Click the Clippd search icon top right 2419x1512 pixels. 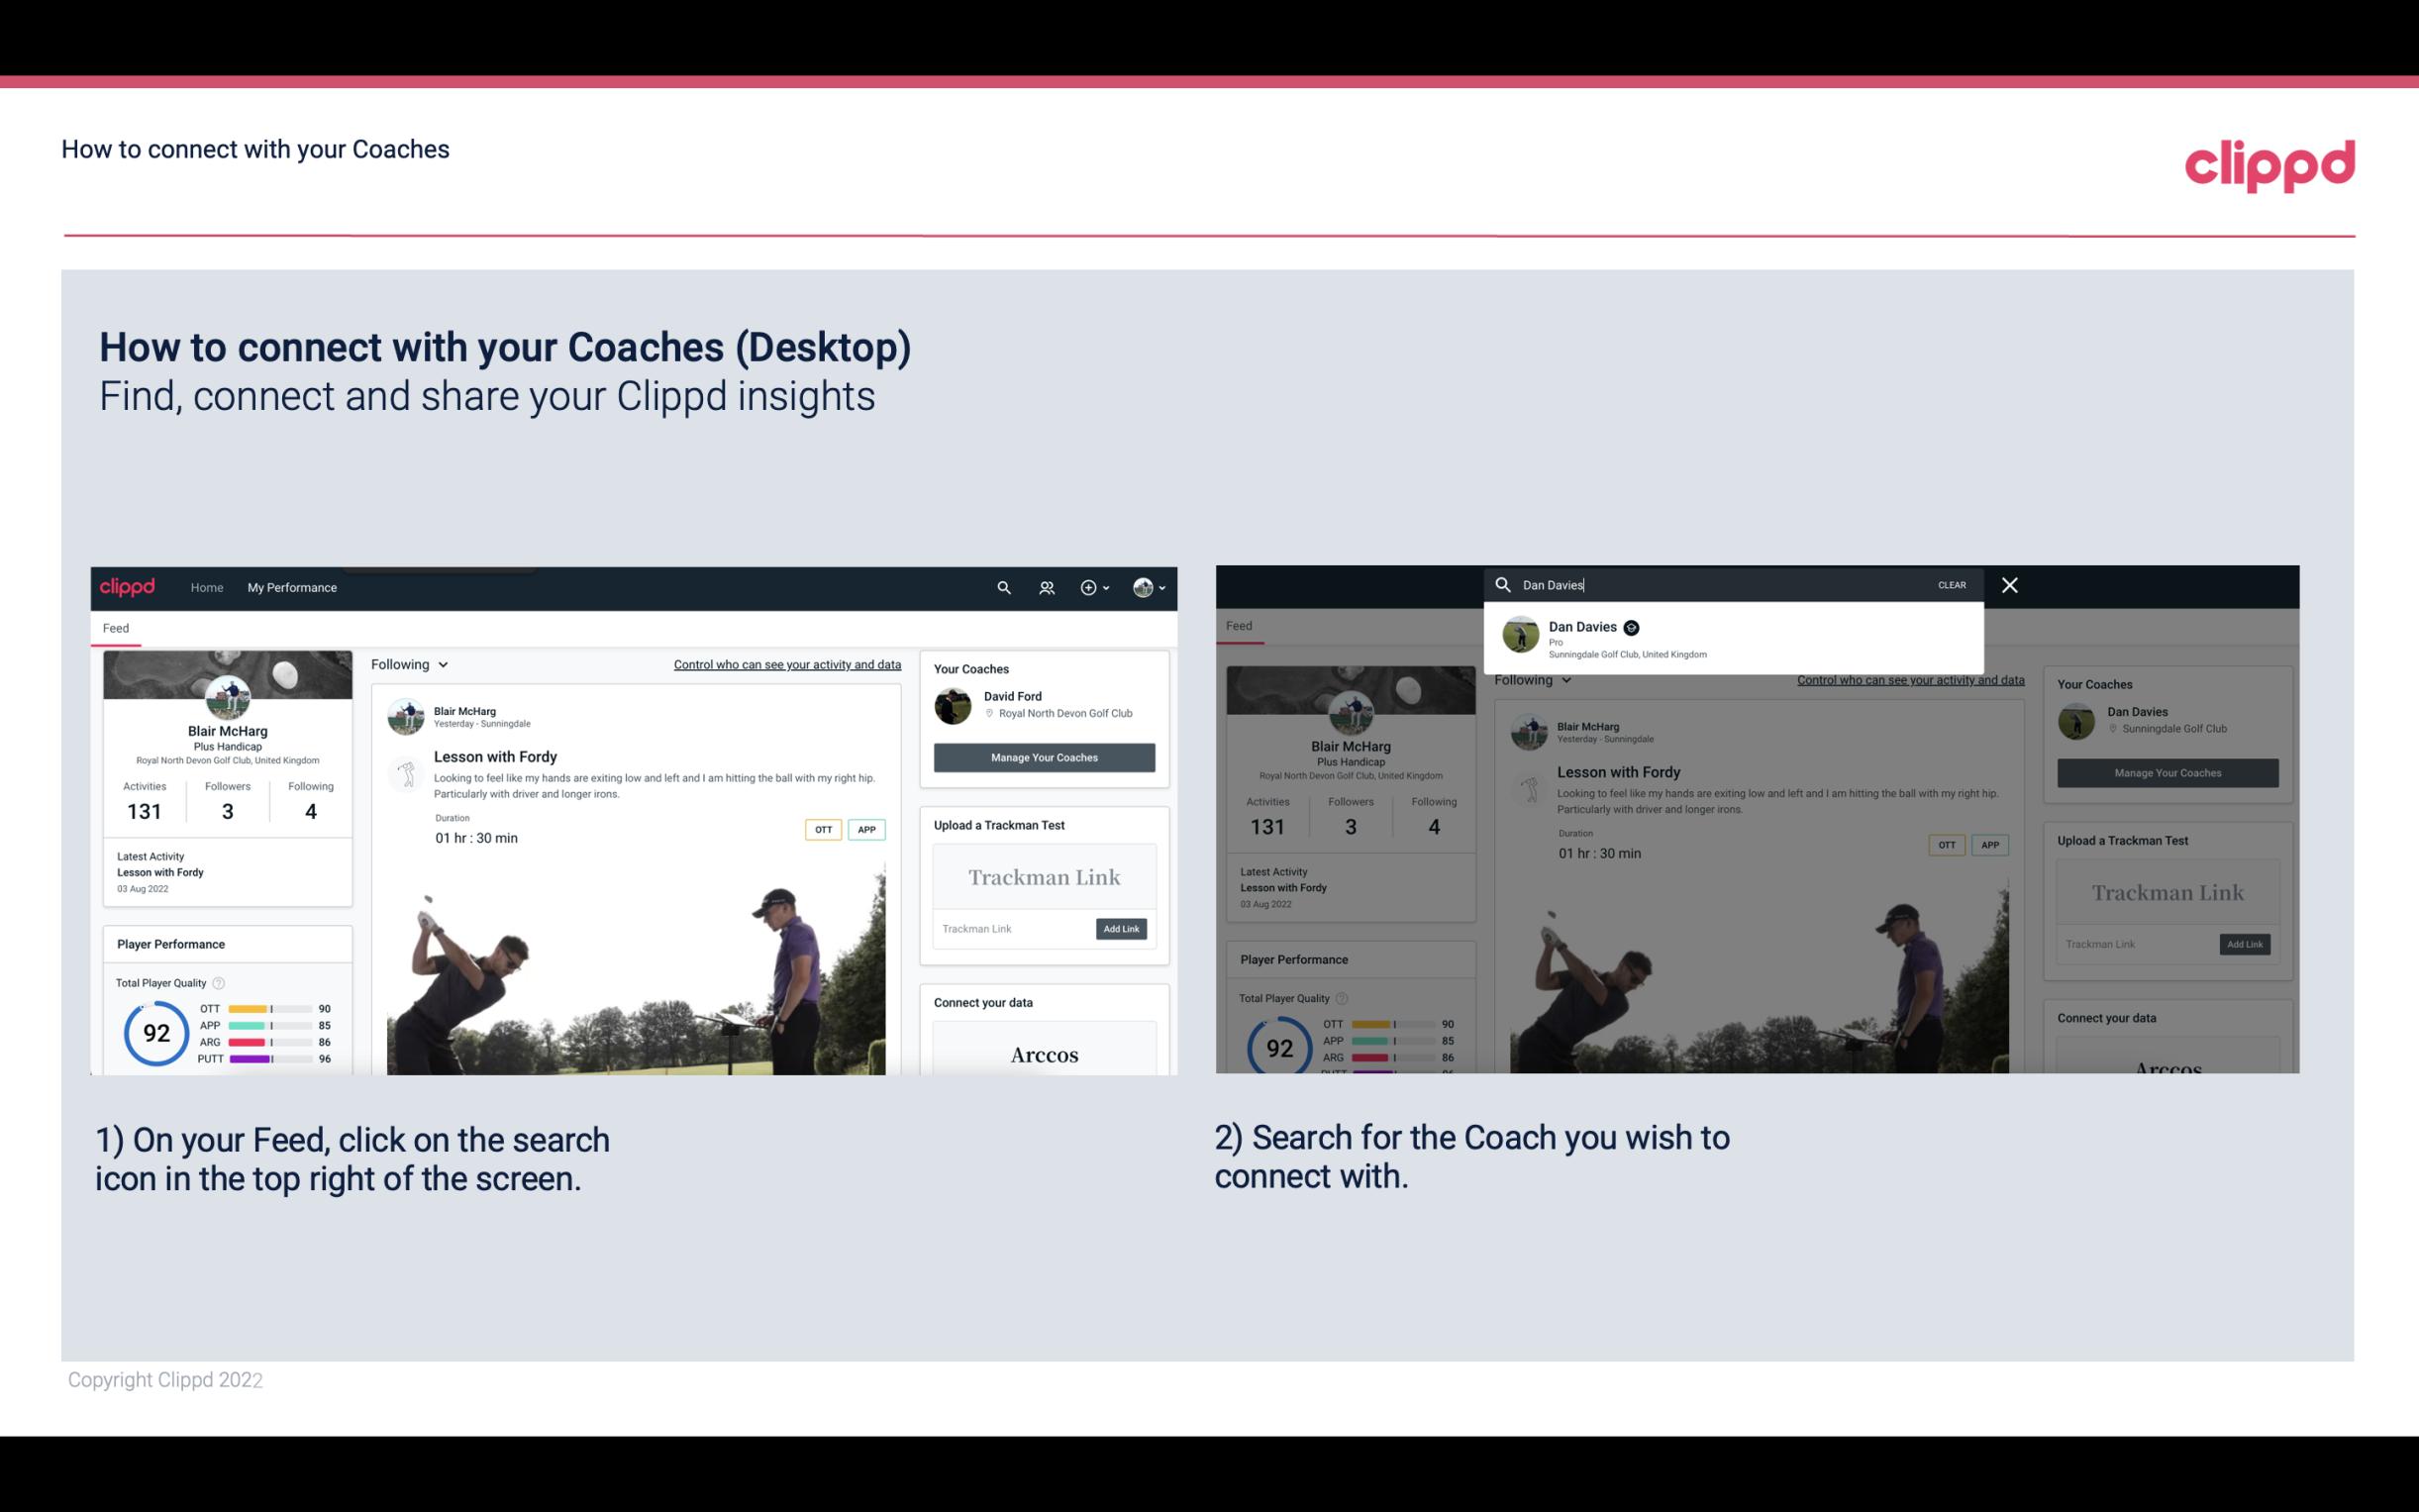pos(1001,587)
